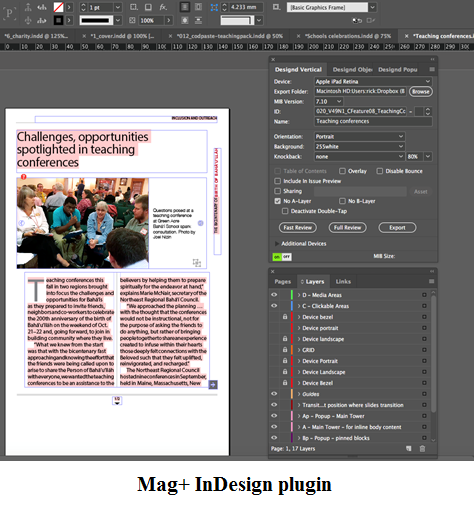Screen dimensions: 475x511
Task: Expand the Device portrait layer
Action: pos(299,328)
